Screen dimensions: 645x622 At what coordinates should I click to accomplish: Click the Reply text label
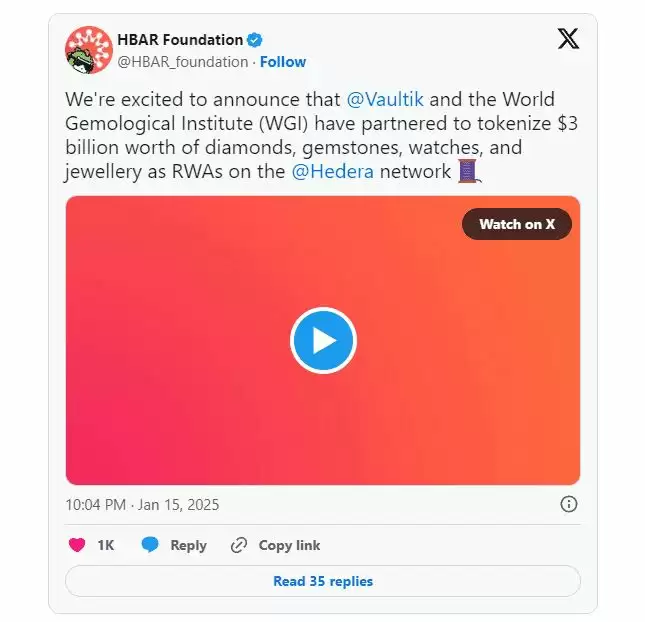(188, 545)
